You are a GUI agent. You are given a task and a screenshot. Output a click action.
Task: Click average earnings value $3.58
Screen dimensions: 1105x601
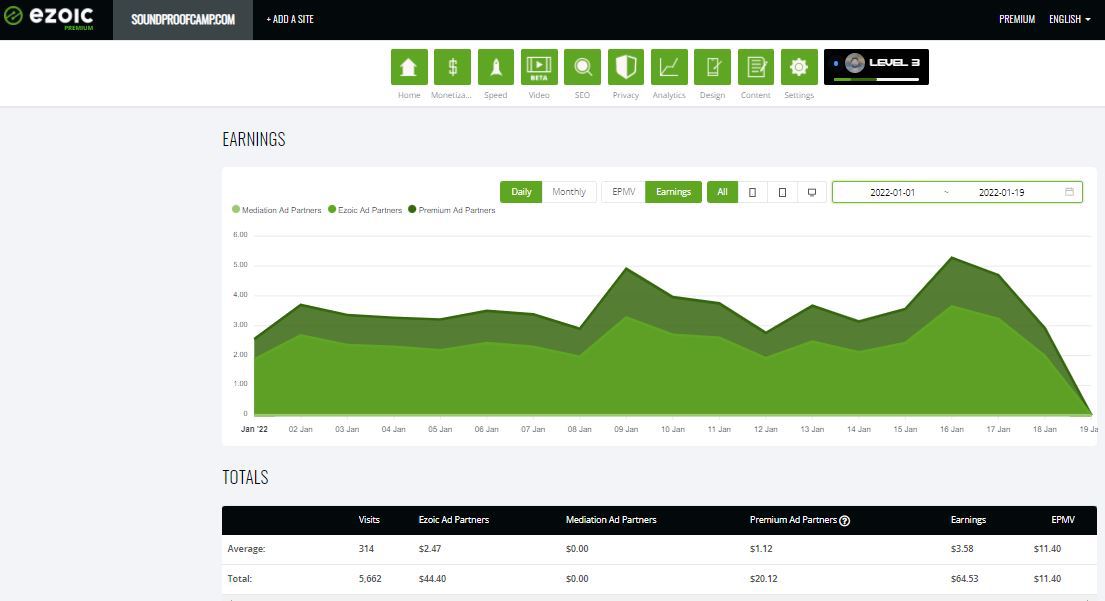click(962, 549)
